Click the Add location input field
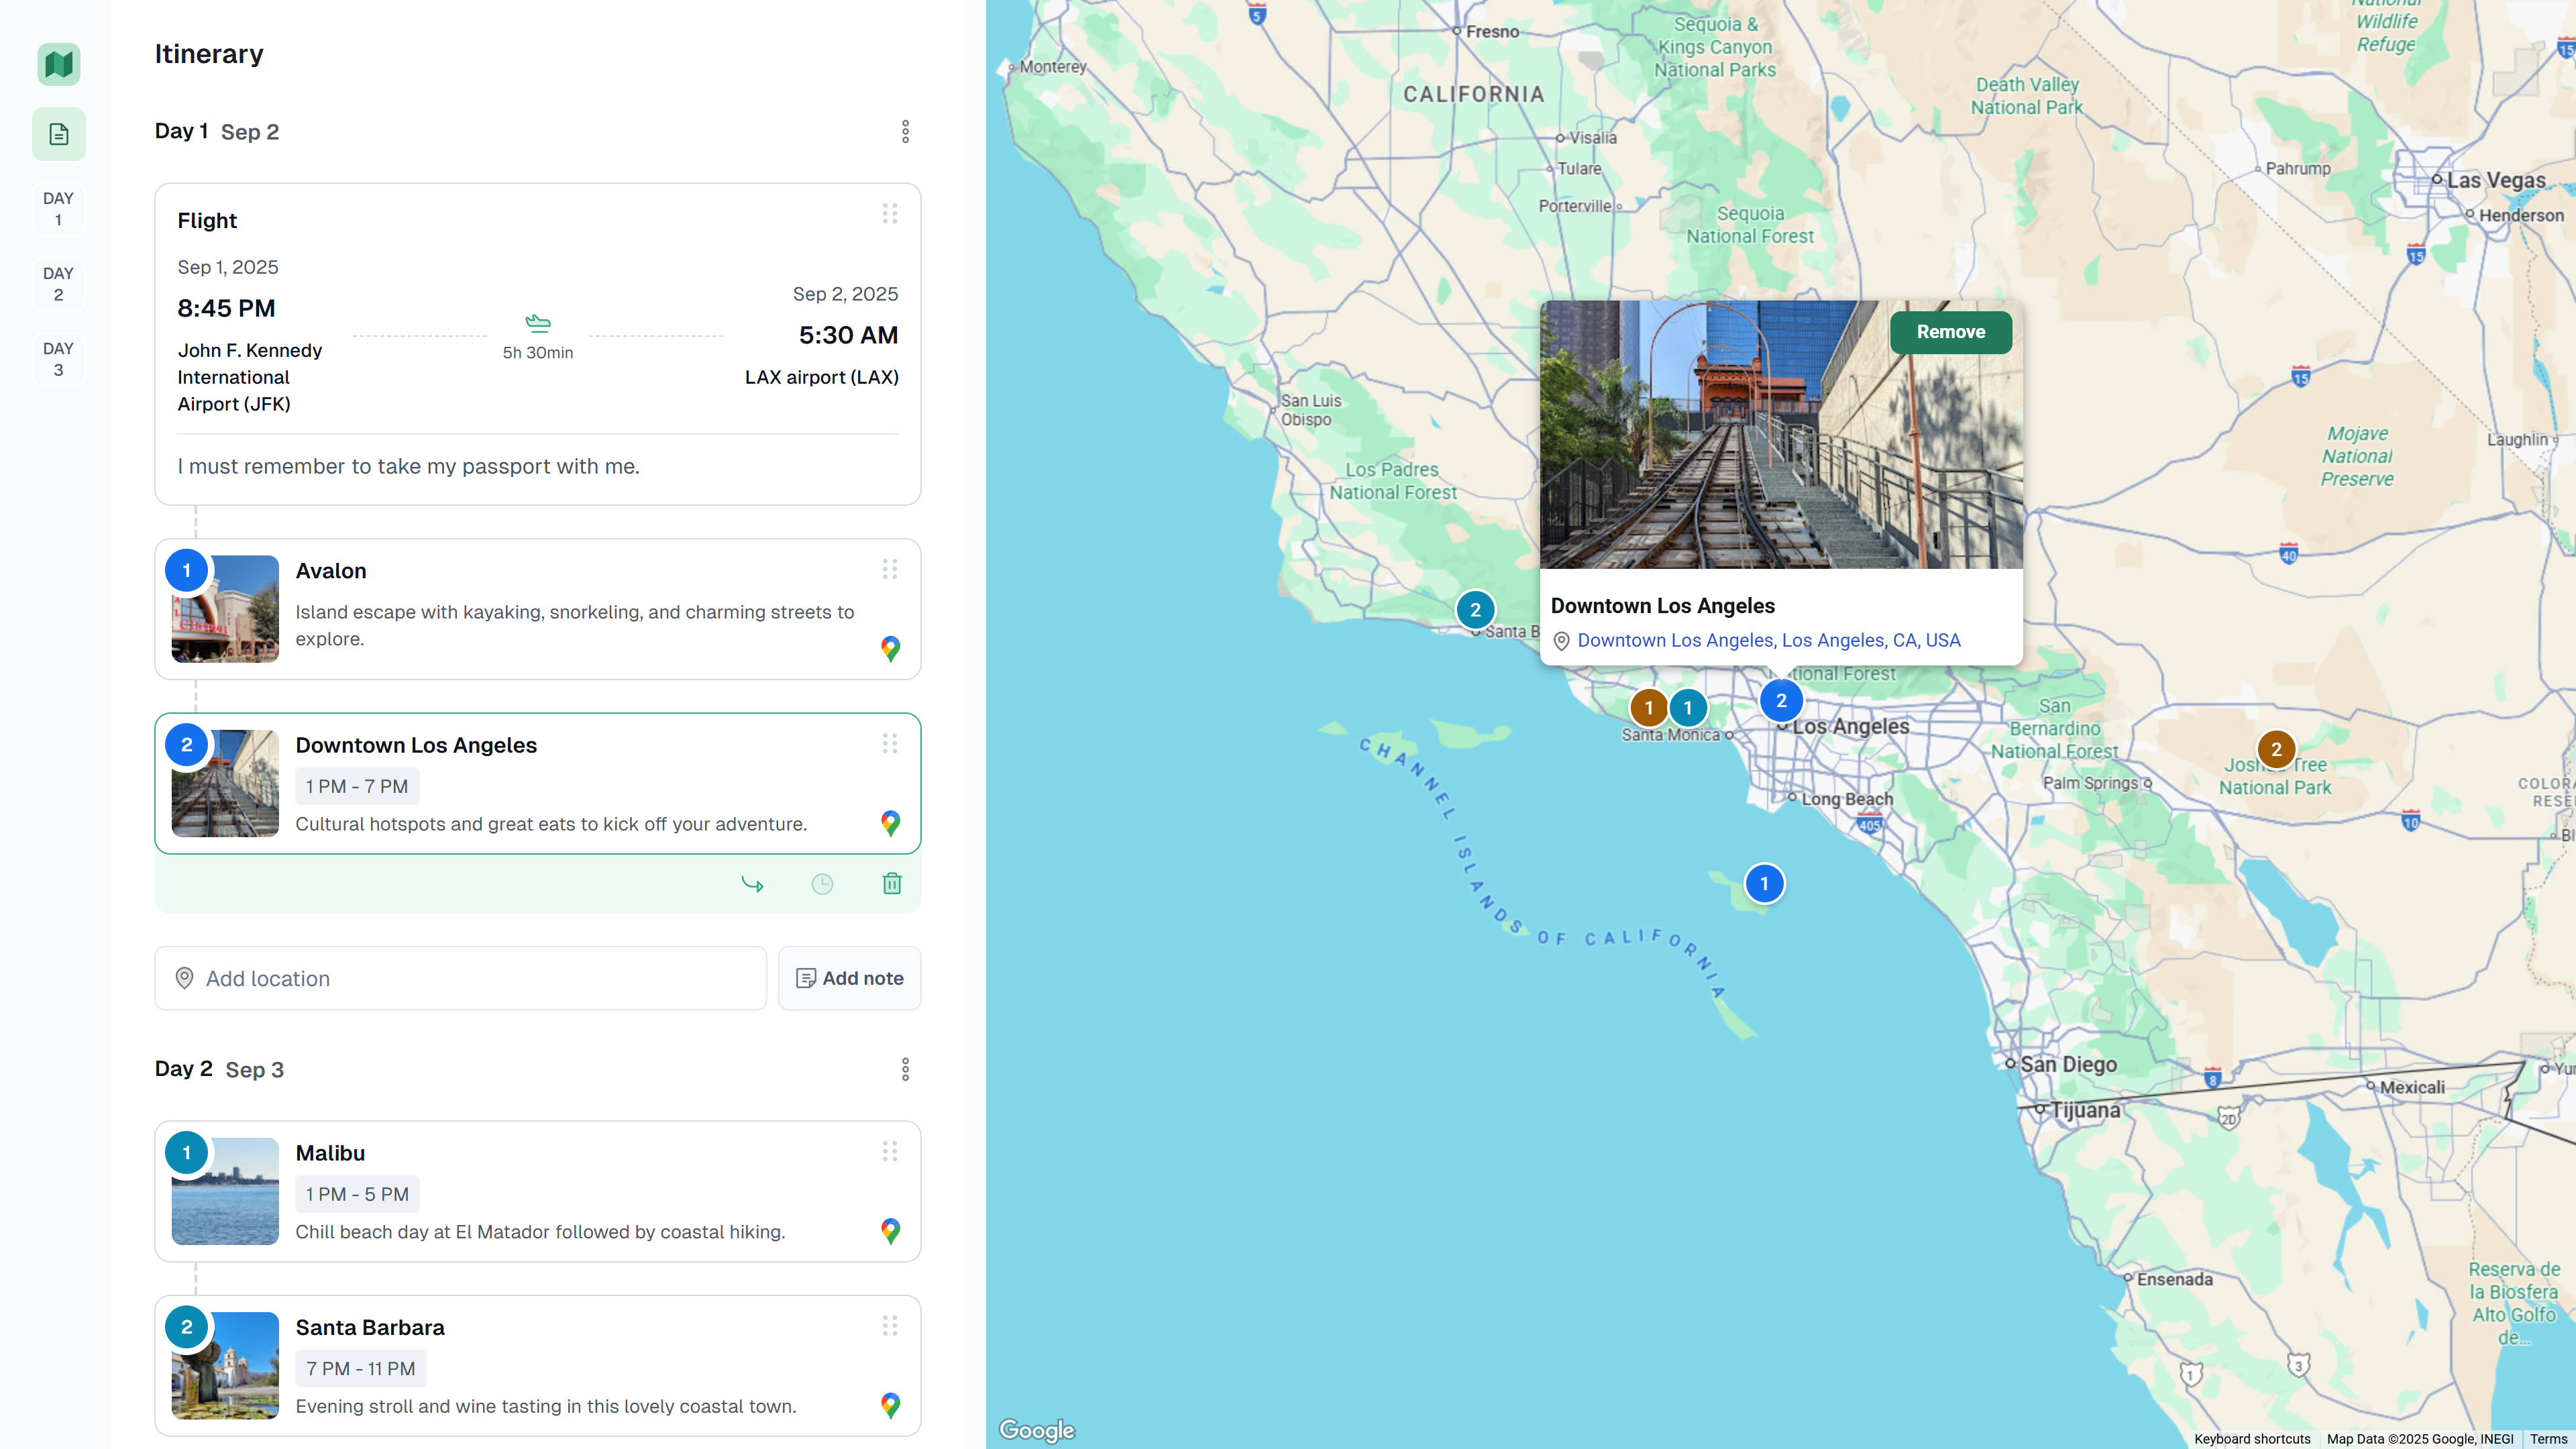This screenshot has height=1449, width=2576. pos(460,978)
